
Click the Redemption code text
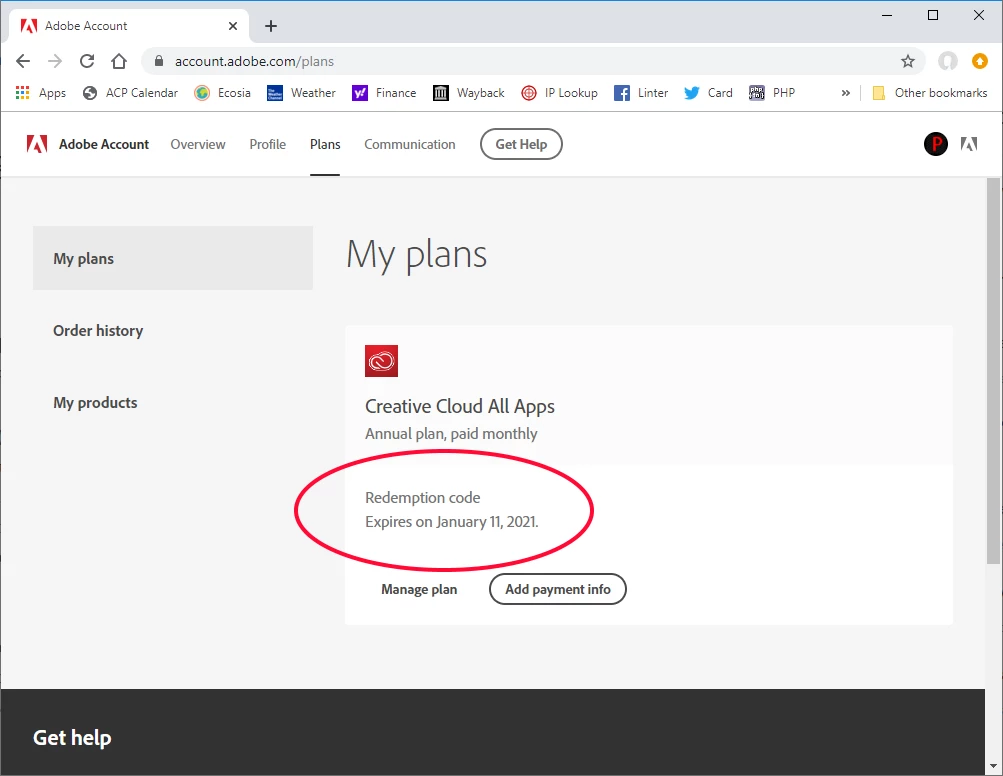point(423,498)
